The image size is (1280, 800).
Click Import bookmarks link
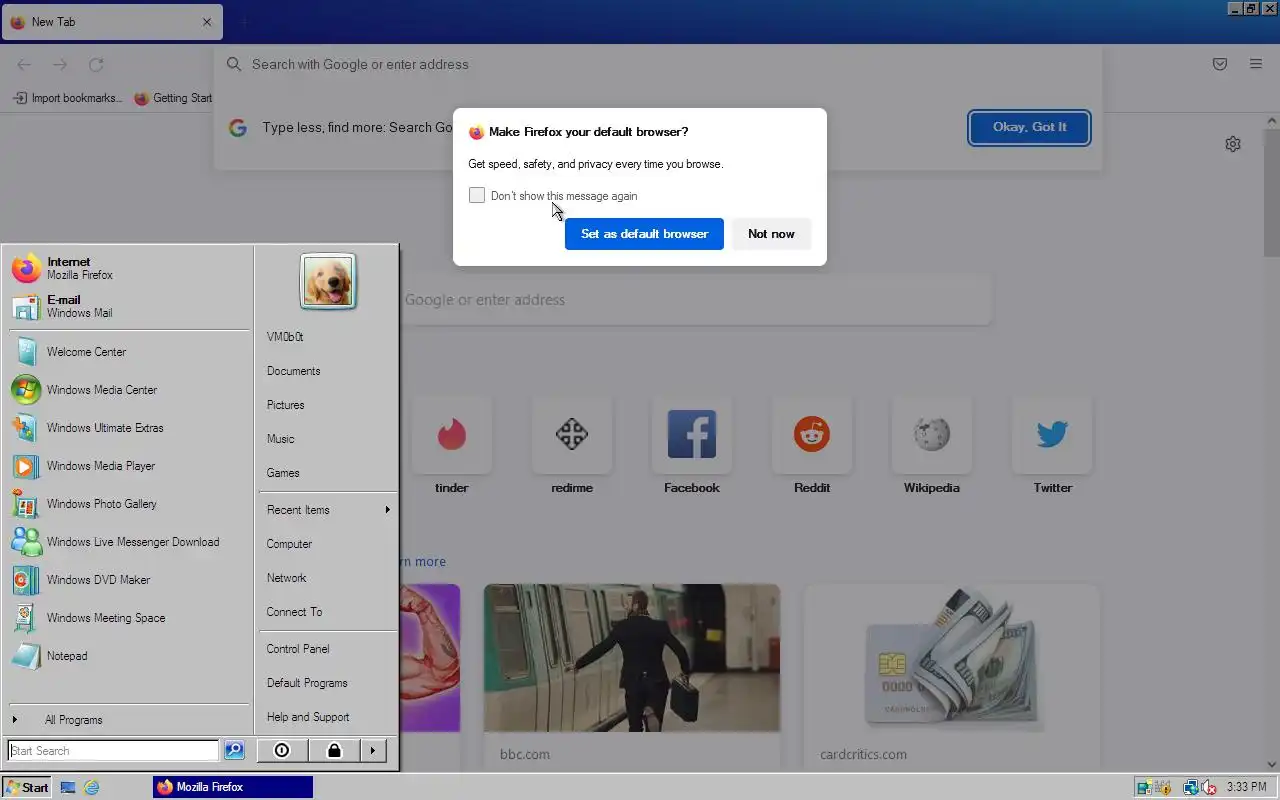coord(67,98)
